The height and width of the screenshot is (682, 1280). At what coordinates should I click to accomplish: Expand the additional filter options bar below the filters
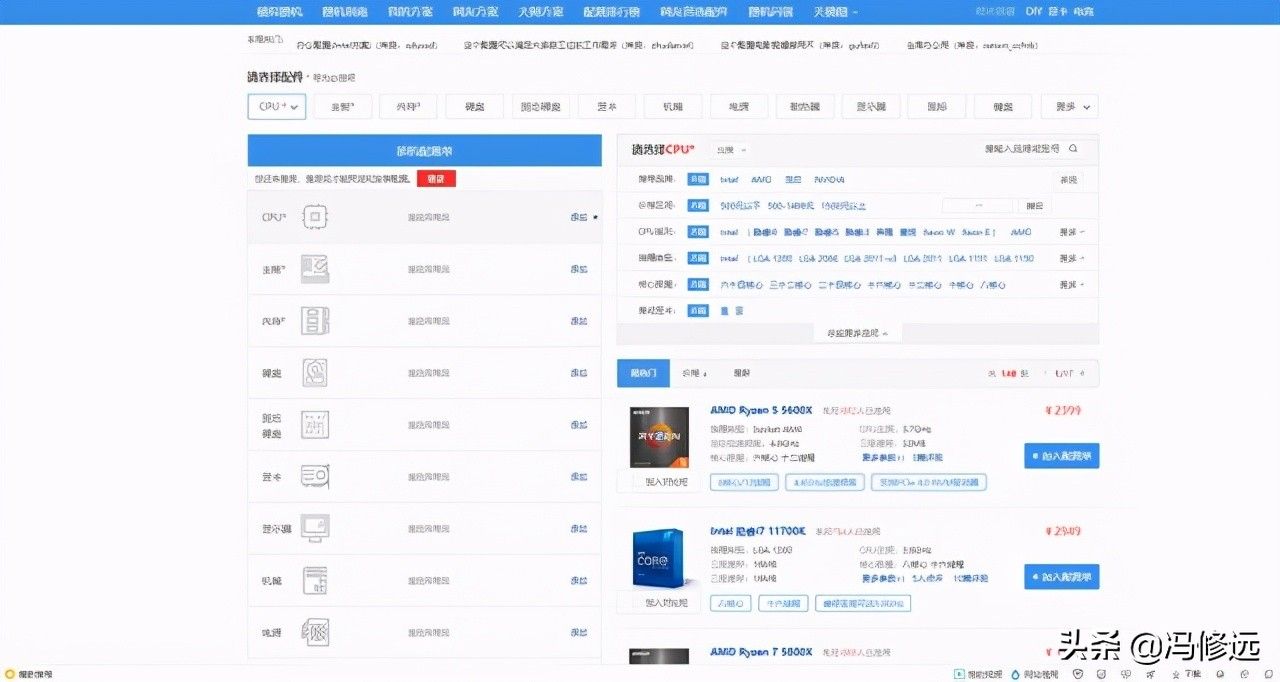point(857,333)
